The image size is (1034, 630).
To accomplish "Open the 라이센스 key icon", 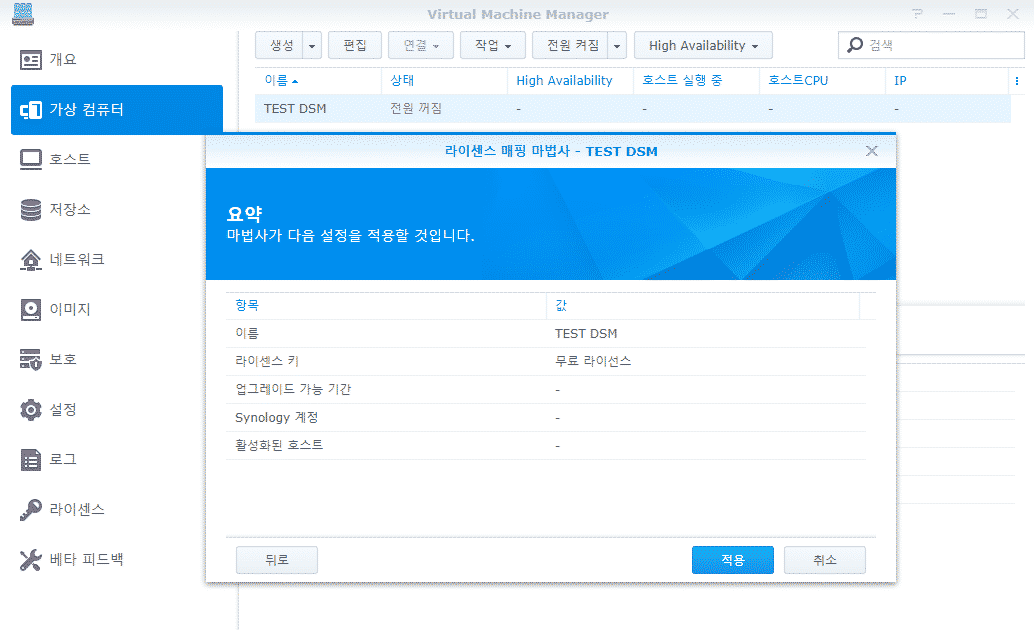I will [30, 510].
